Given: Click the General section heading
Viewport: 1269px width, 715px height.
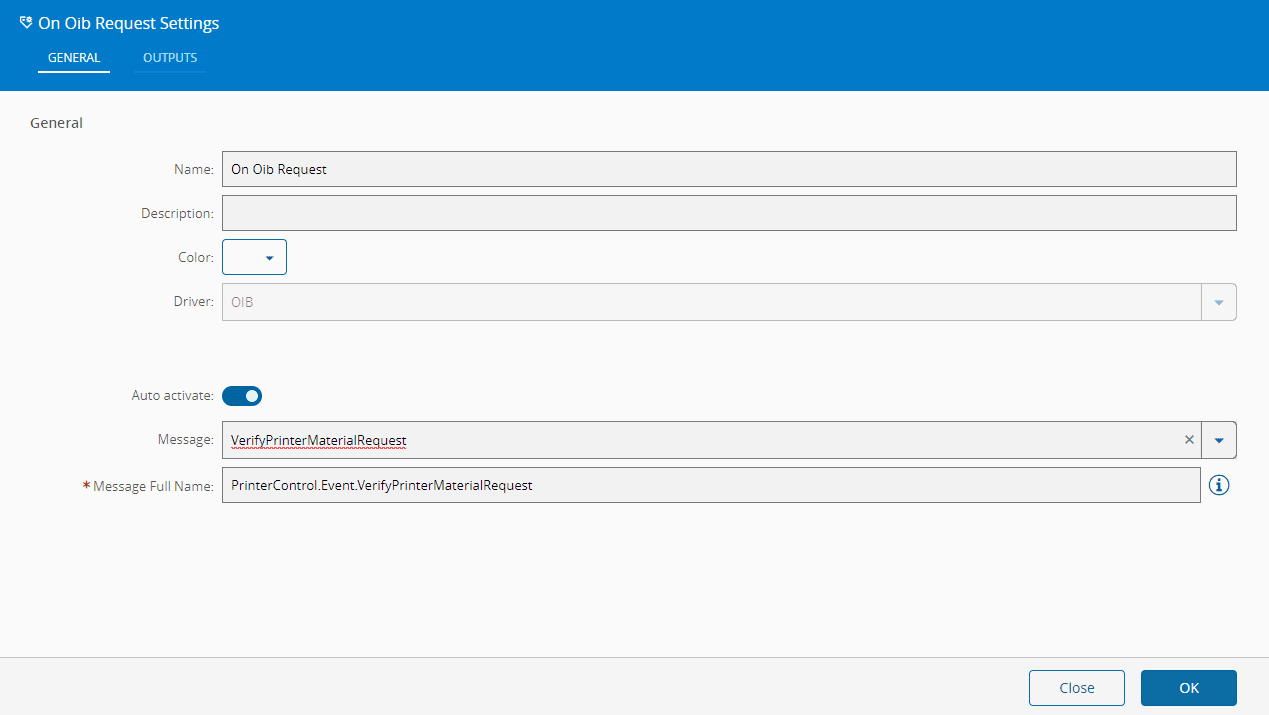Looking at the screenshot, I should 56,123.
